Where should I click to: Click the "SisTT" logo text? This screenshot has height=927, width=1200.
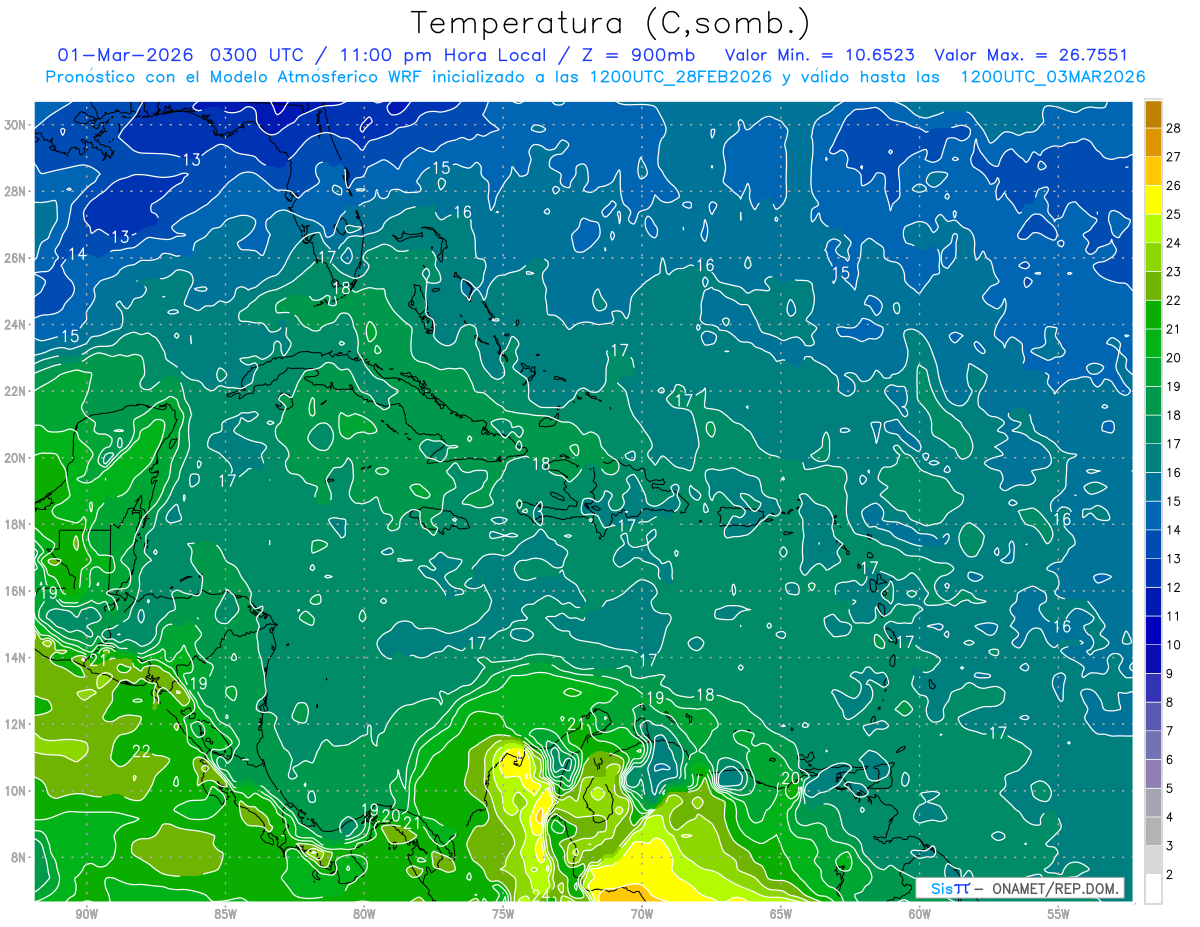950,889
